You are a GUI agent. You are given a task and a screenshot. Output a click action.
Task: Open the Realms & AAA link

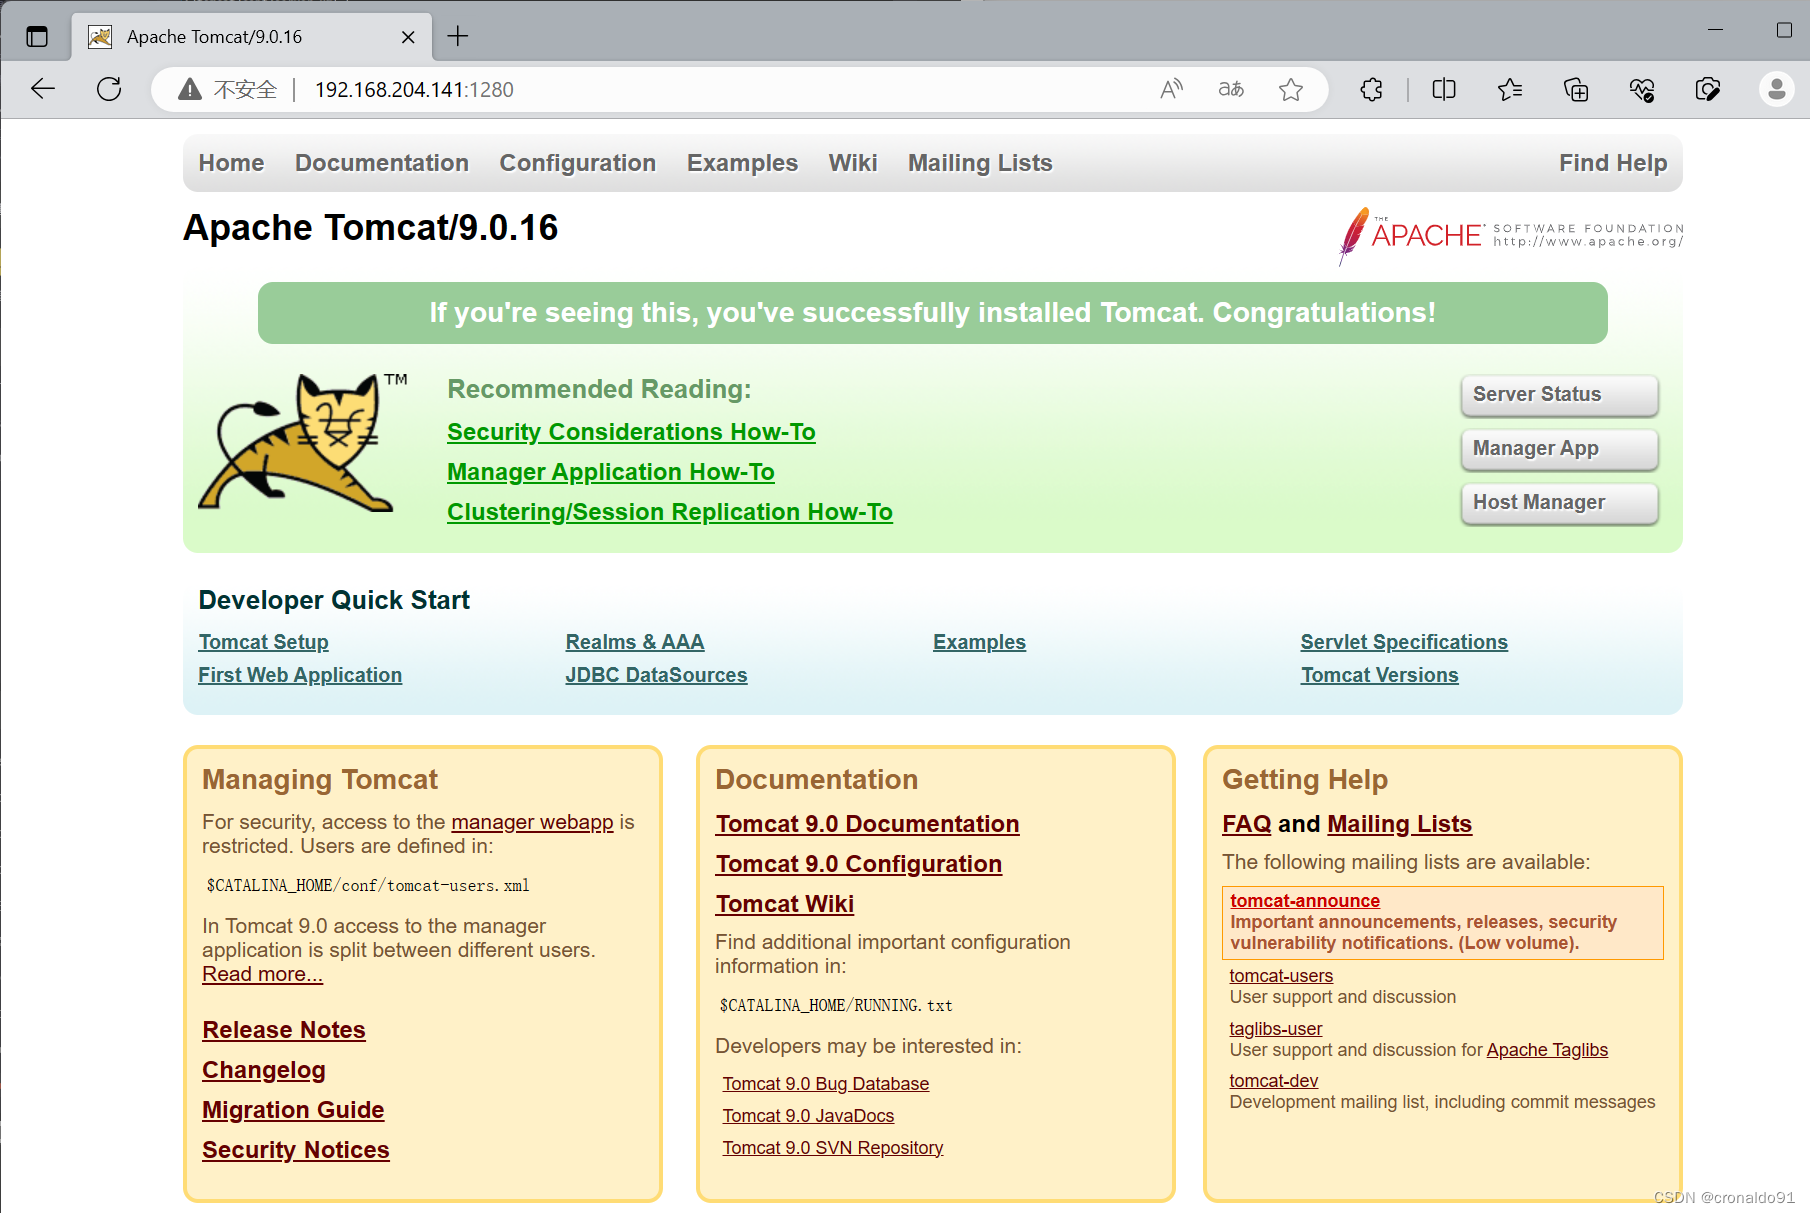pyautogui.click(x=635, y=642)
